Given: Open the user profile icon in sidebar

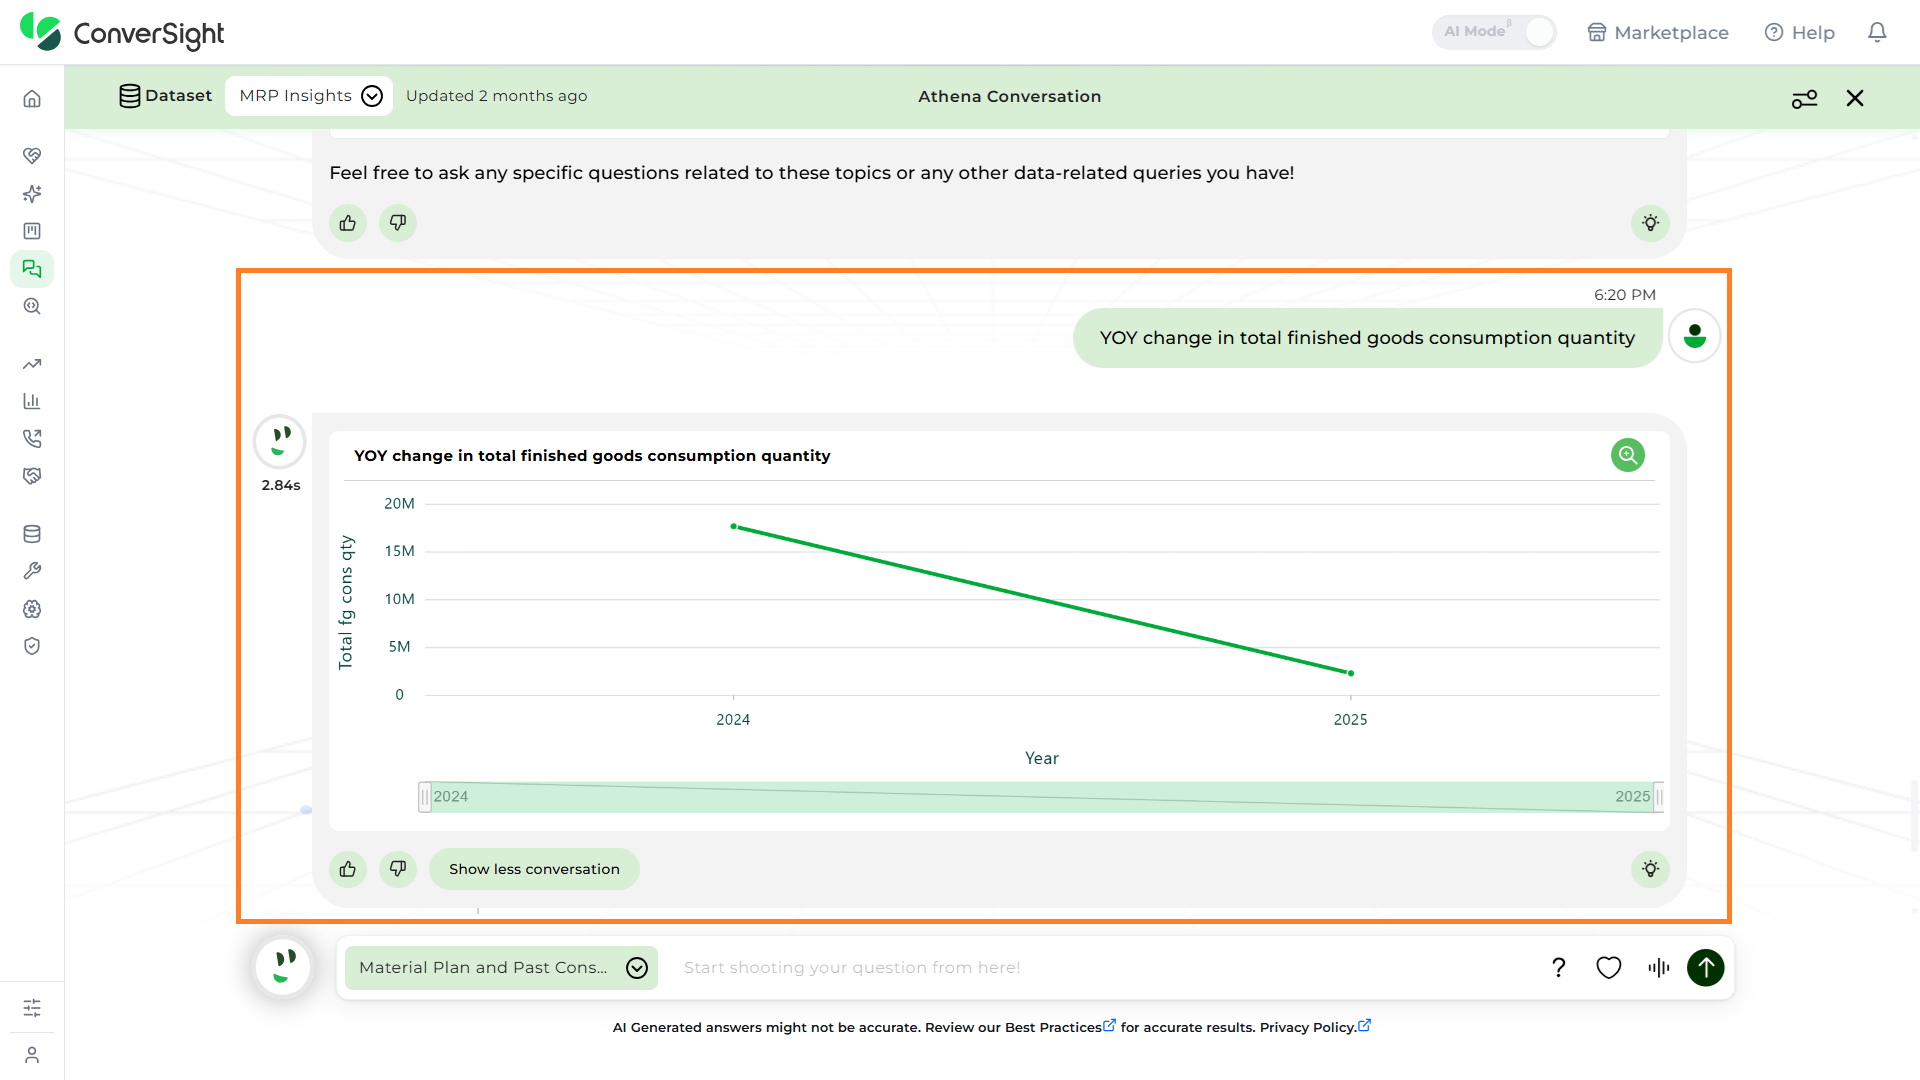Looking at the screenshot, I should tap(32, 1055).
